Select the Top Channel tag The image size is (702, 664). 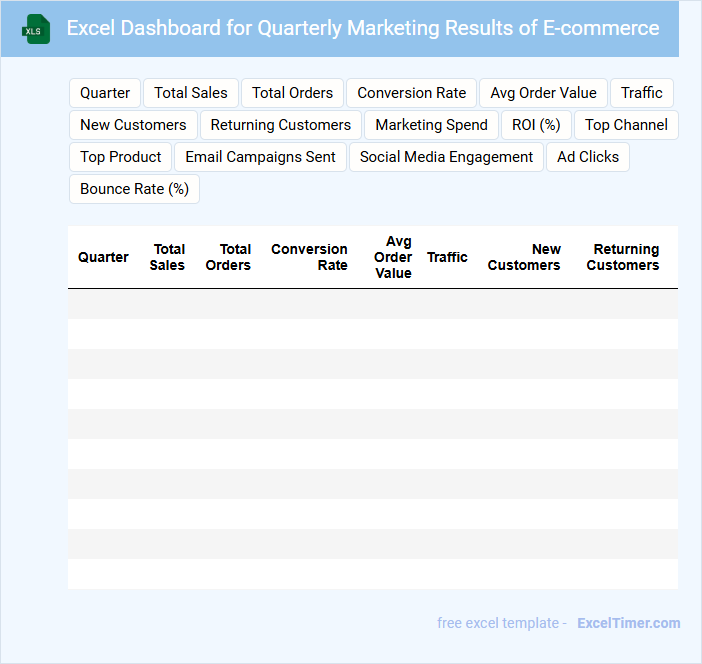[x=626, y=125]
